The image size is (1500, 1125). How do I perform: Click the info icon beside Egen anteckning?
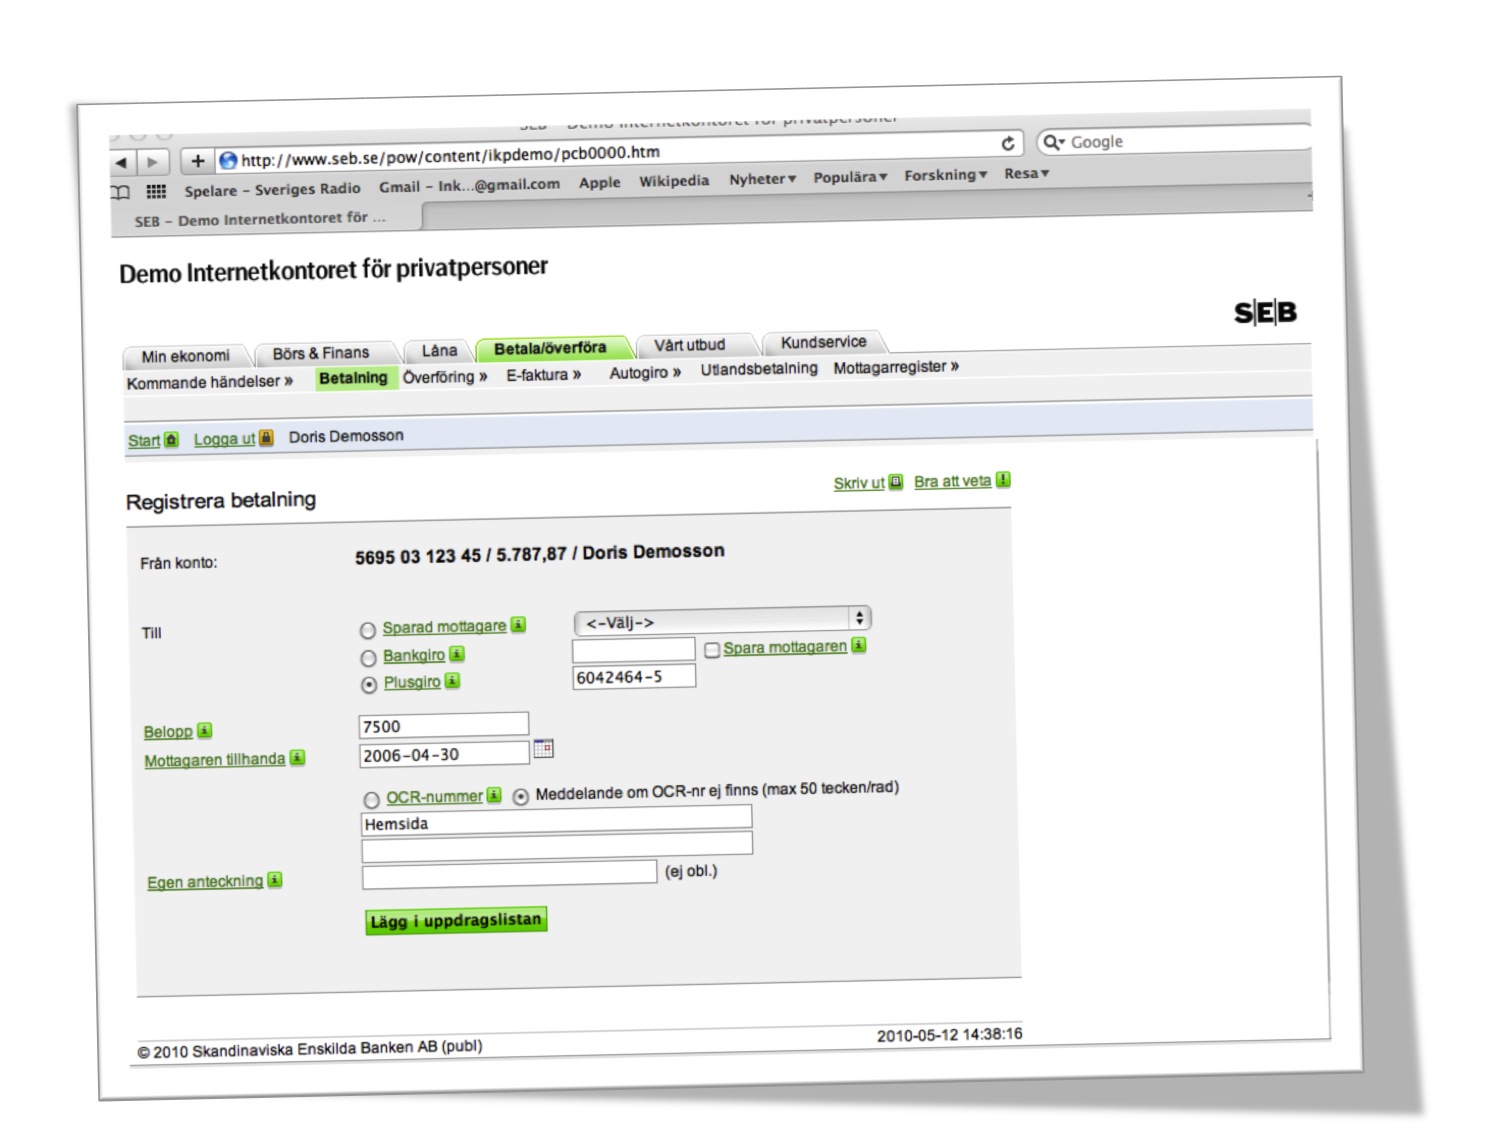click(x=275, y=880)
